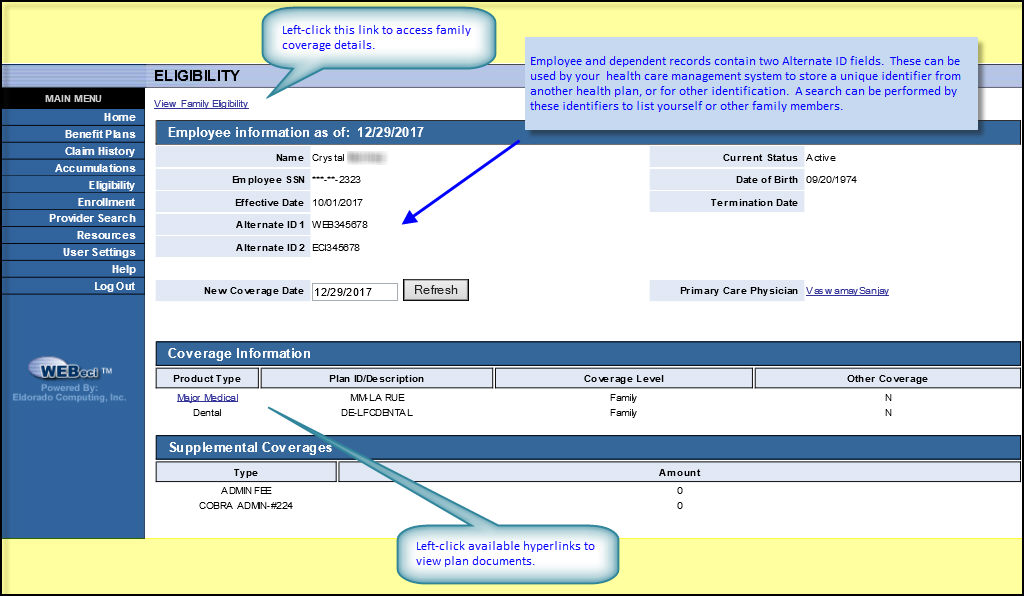Click Log Out in the sidebar
Viewport: 1024px width, 596px height.
click(114, 286)
